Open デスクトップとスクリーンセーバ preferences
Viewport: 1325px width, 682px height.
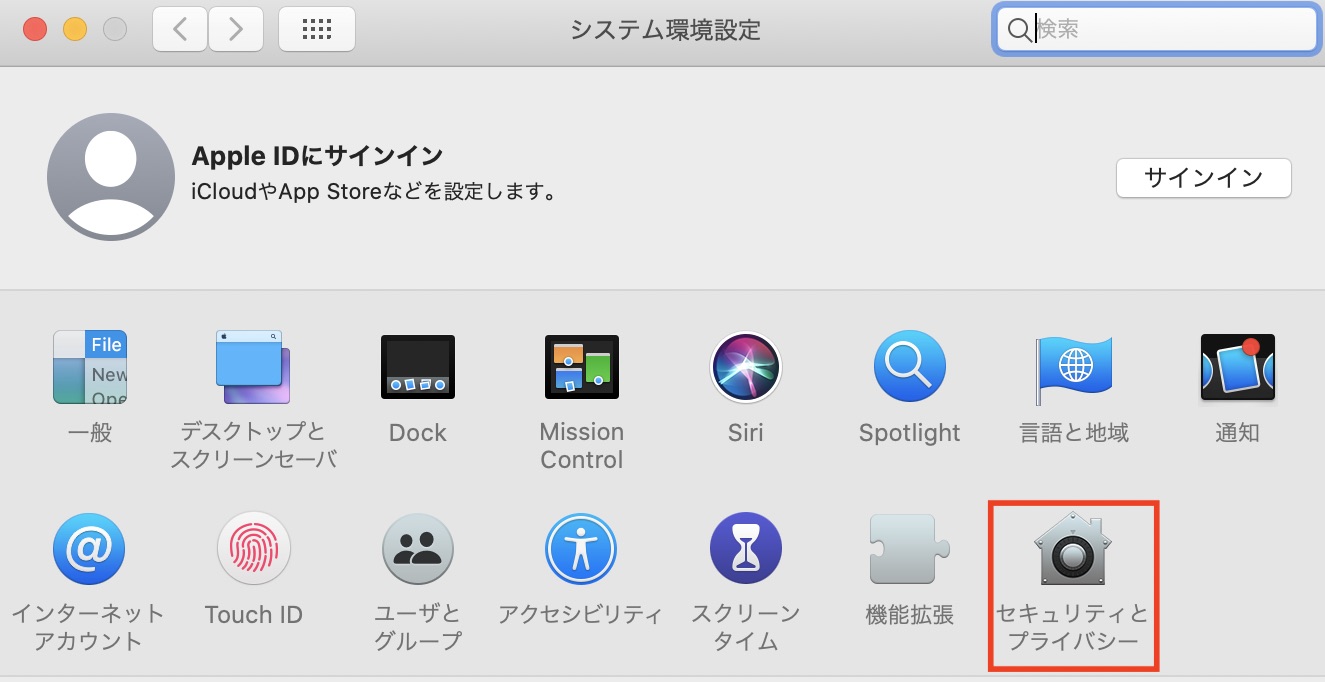tap(253, 368)
